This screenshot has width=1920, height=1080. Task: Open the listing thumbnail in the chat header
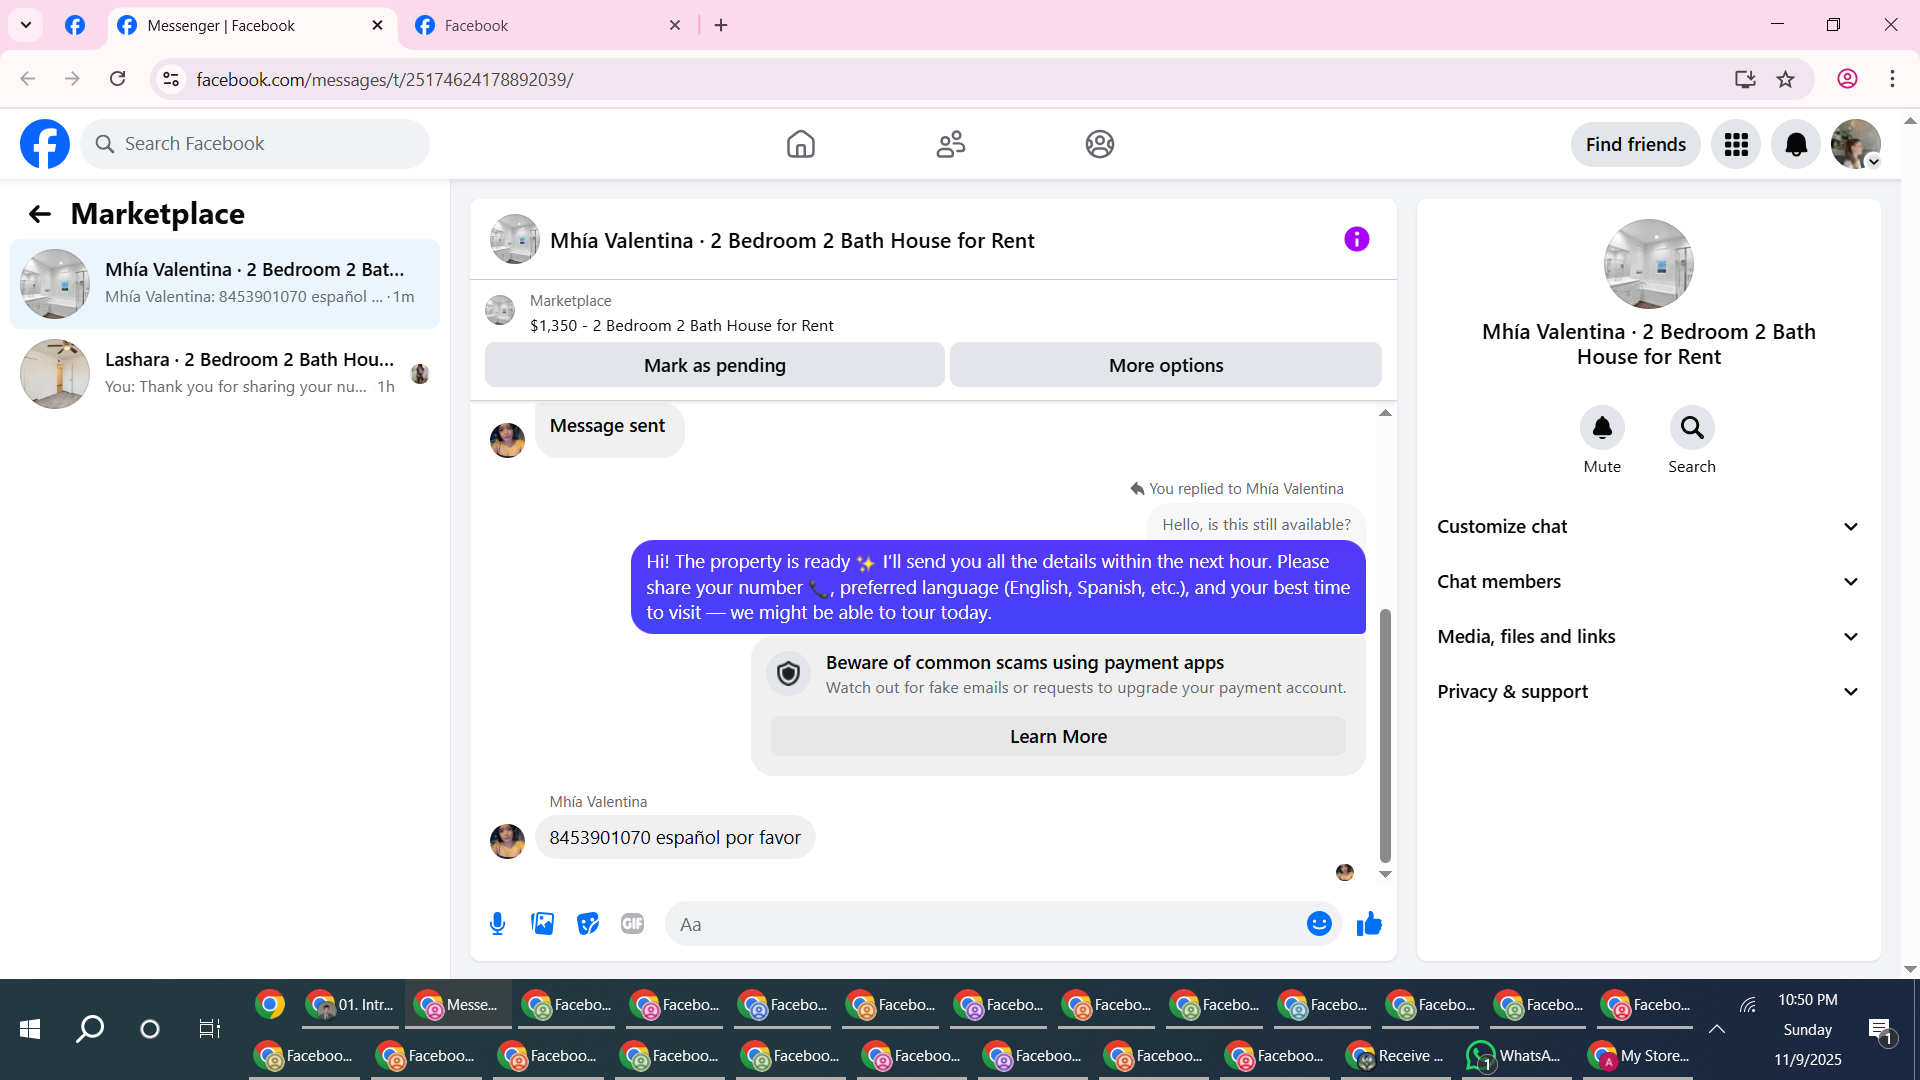[x=515, y=240]
